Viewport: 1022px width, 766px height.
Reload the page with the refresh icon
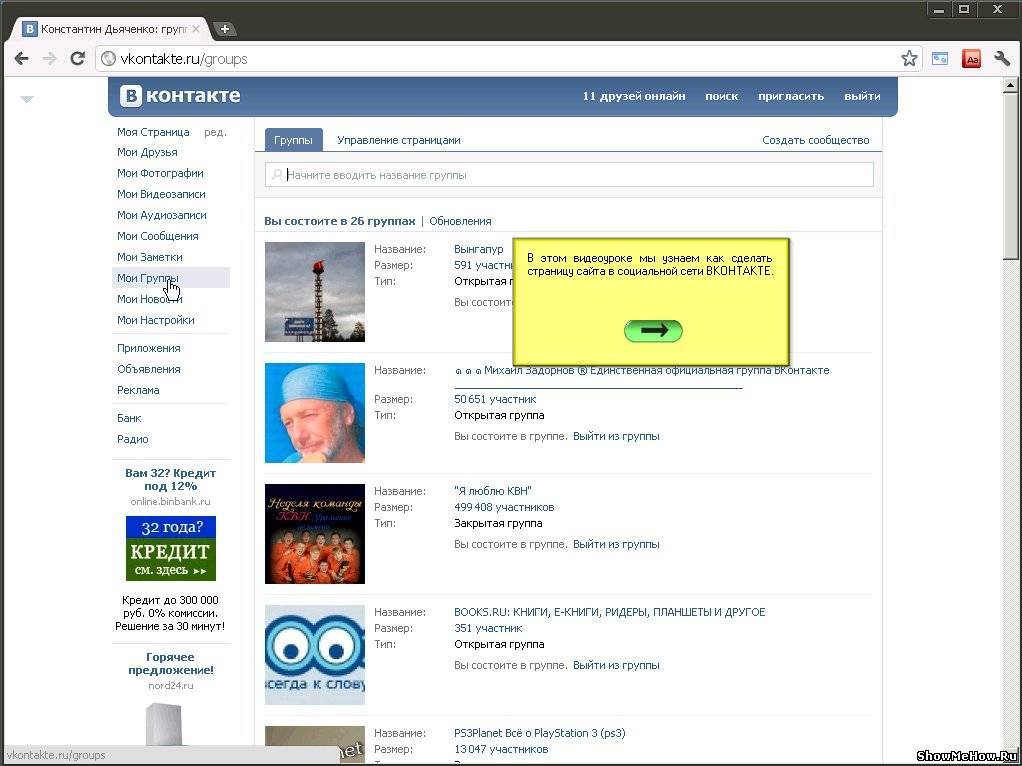78,59
